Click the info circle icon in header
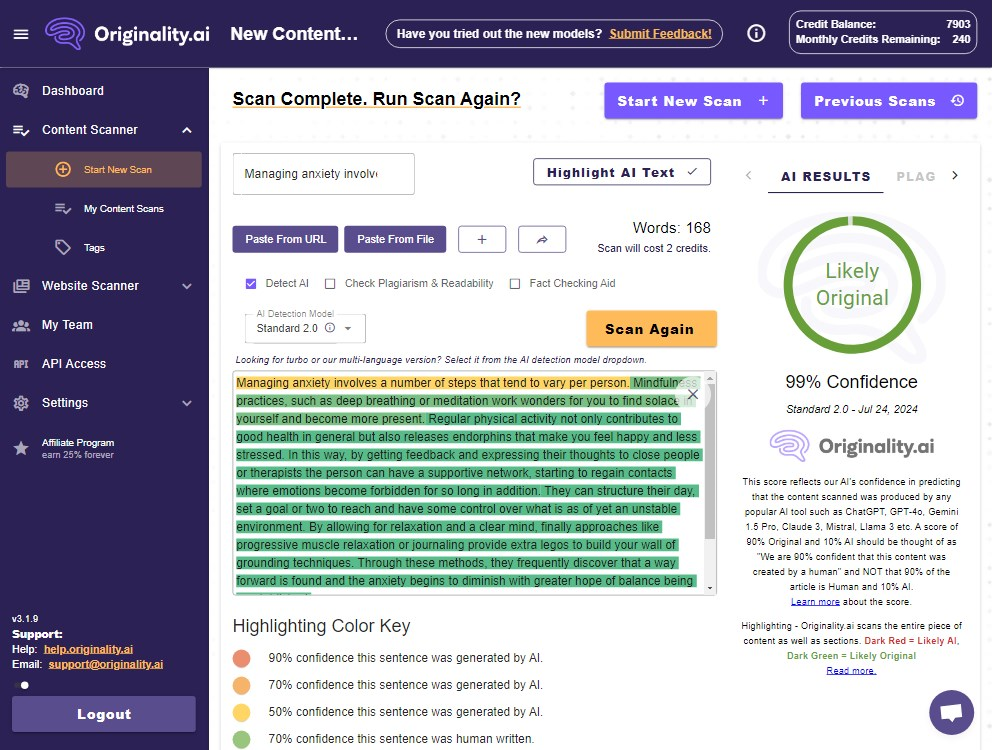This screenshot has height=750, width=992. tap(756, 34)
